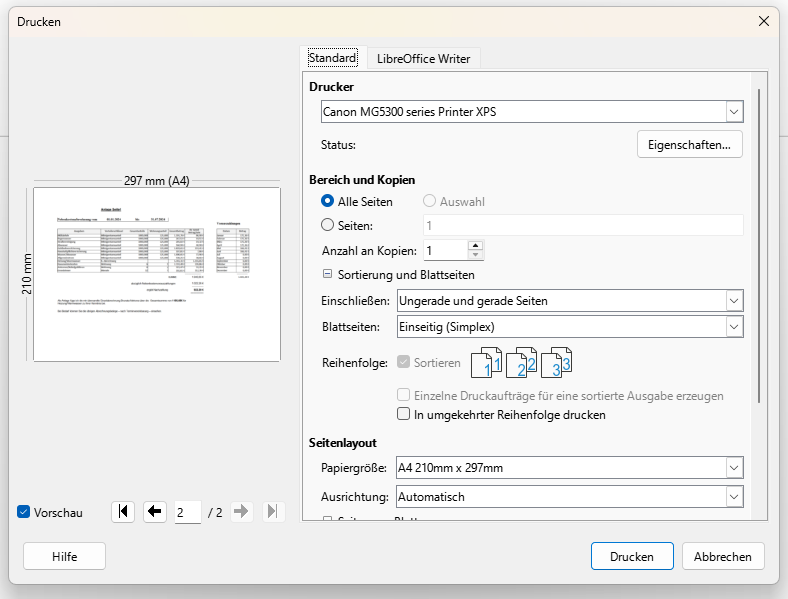788x599 pixels.
Task: Open the Papiergröße dropdown
Action: (734, 468)
